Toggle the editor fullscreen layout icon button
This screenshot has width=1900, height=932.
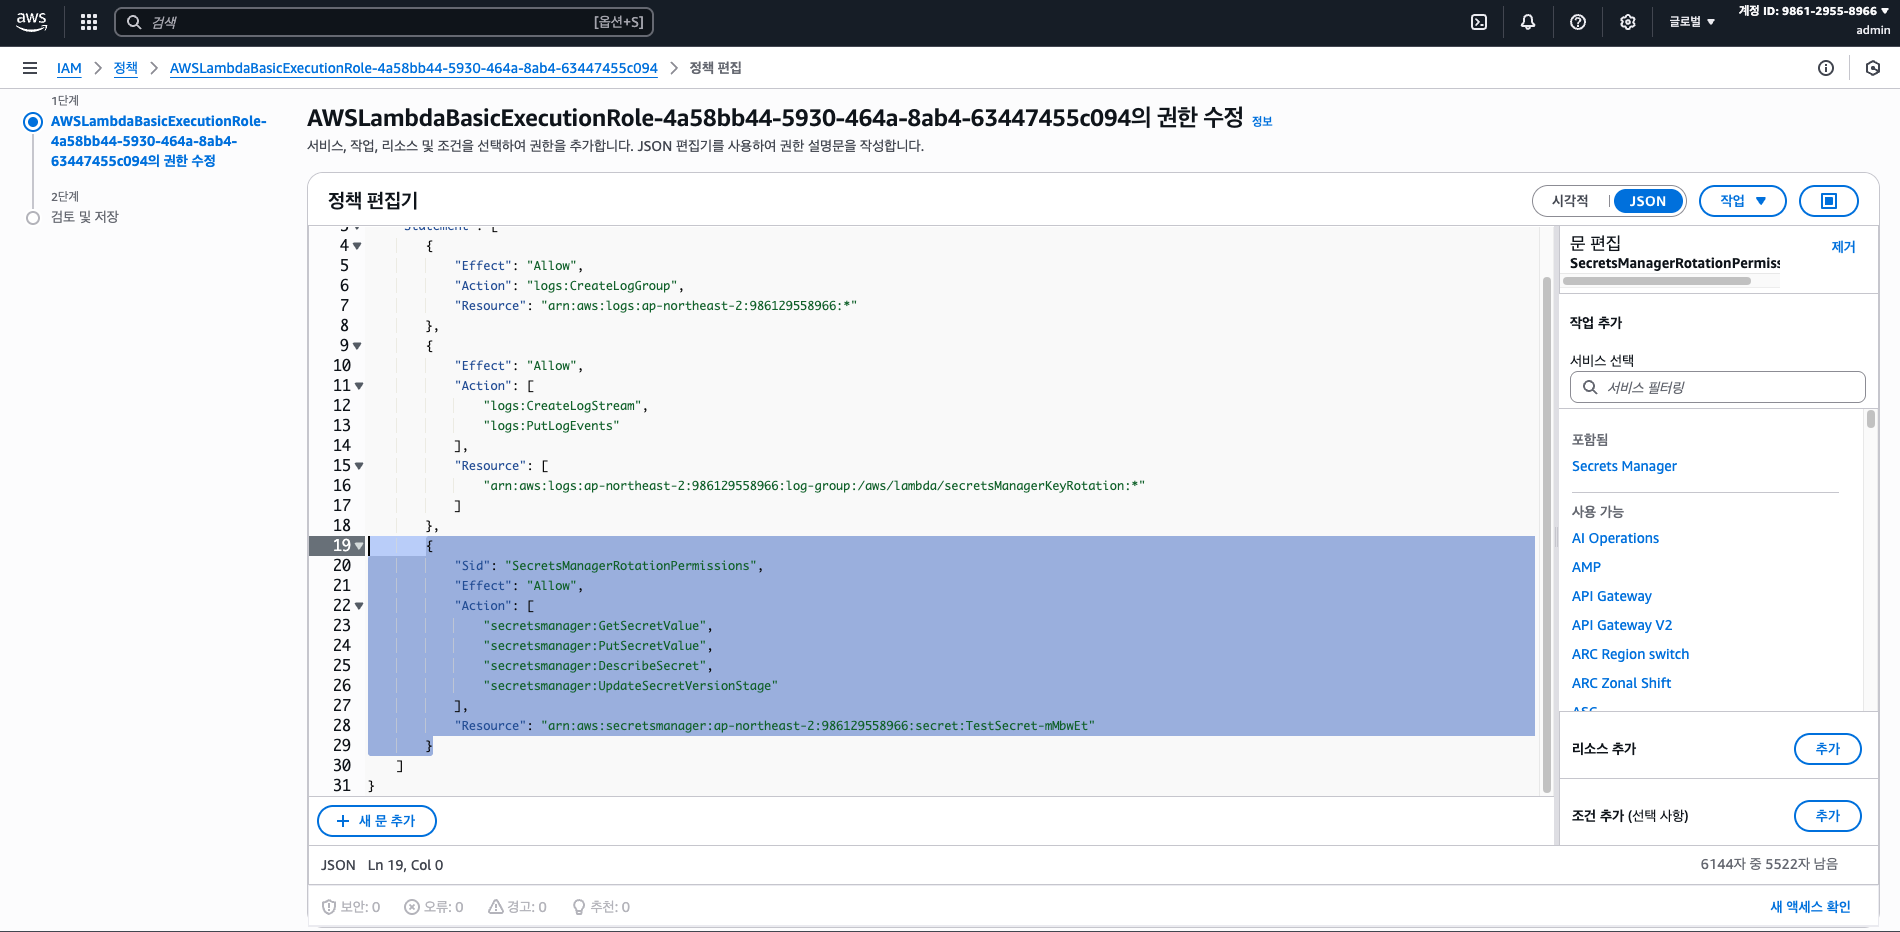[x=1829, y=201]
